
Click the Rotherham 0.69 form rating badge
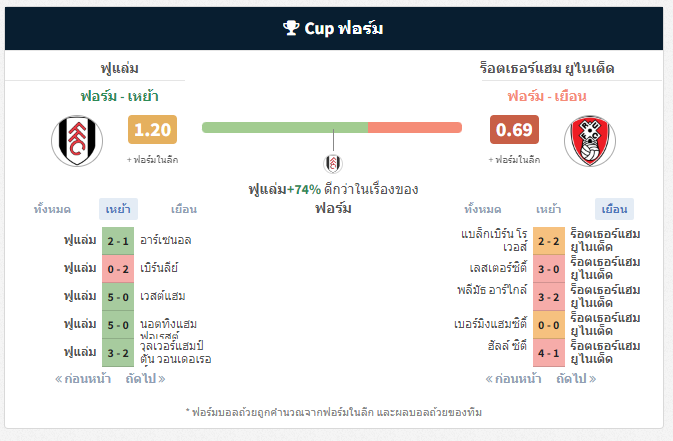[514, 130]
